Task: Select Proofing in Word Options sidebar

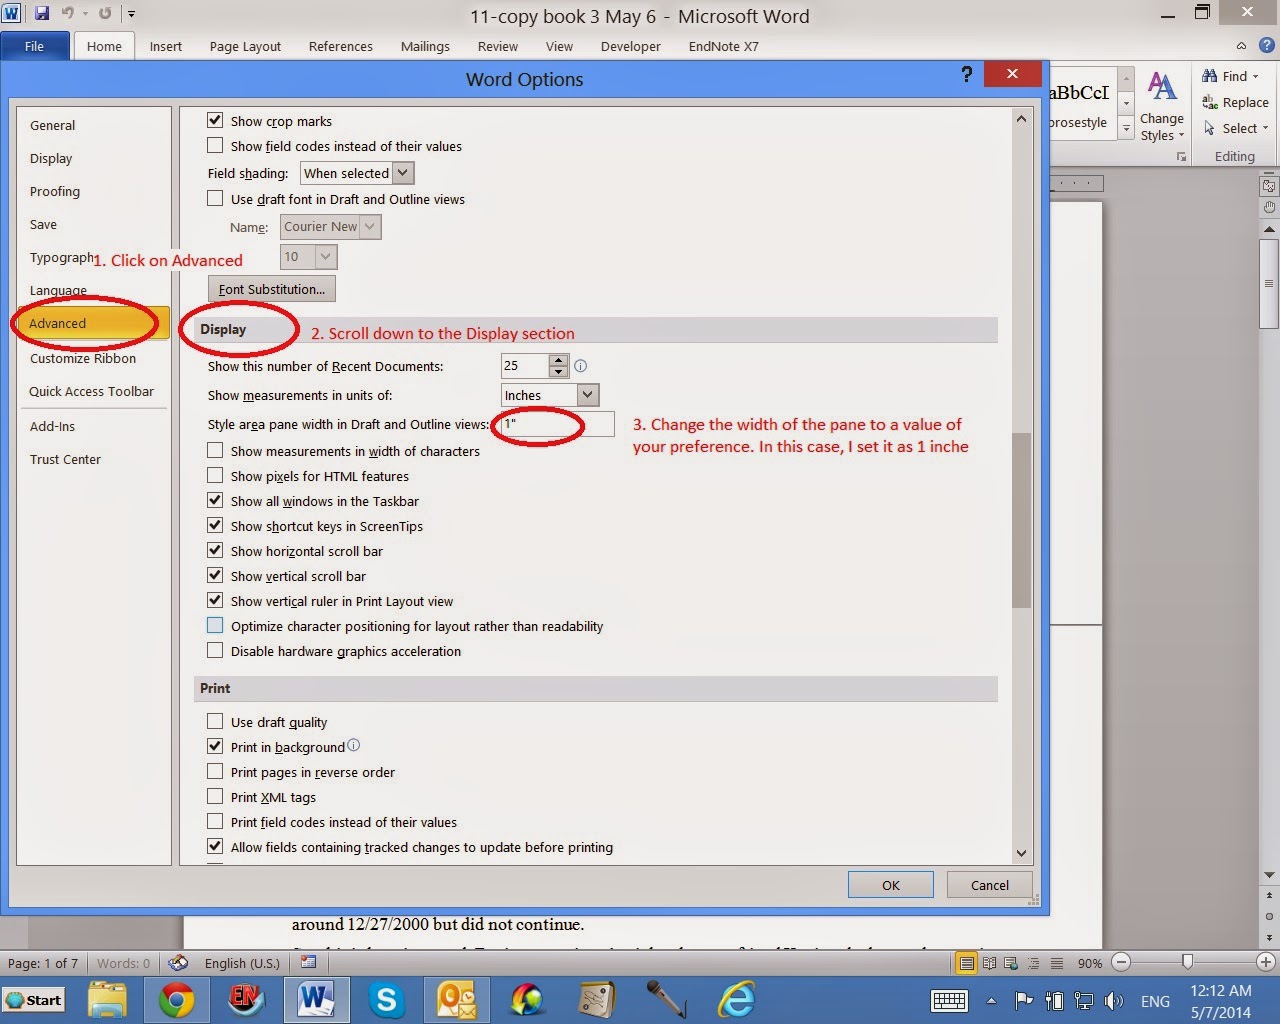Action: pos(93,191)
